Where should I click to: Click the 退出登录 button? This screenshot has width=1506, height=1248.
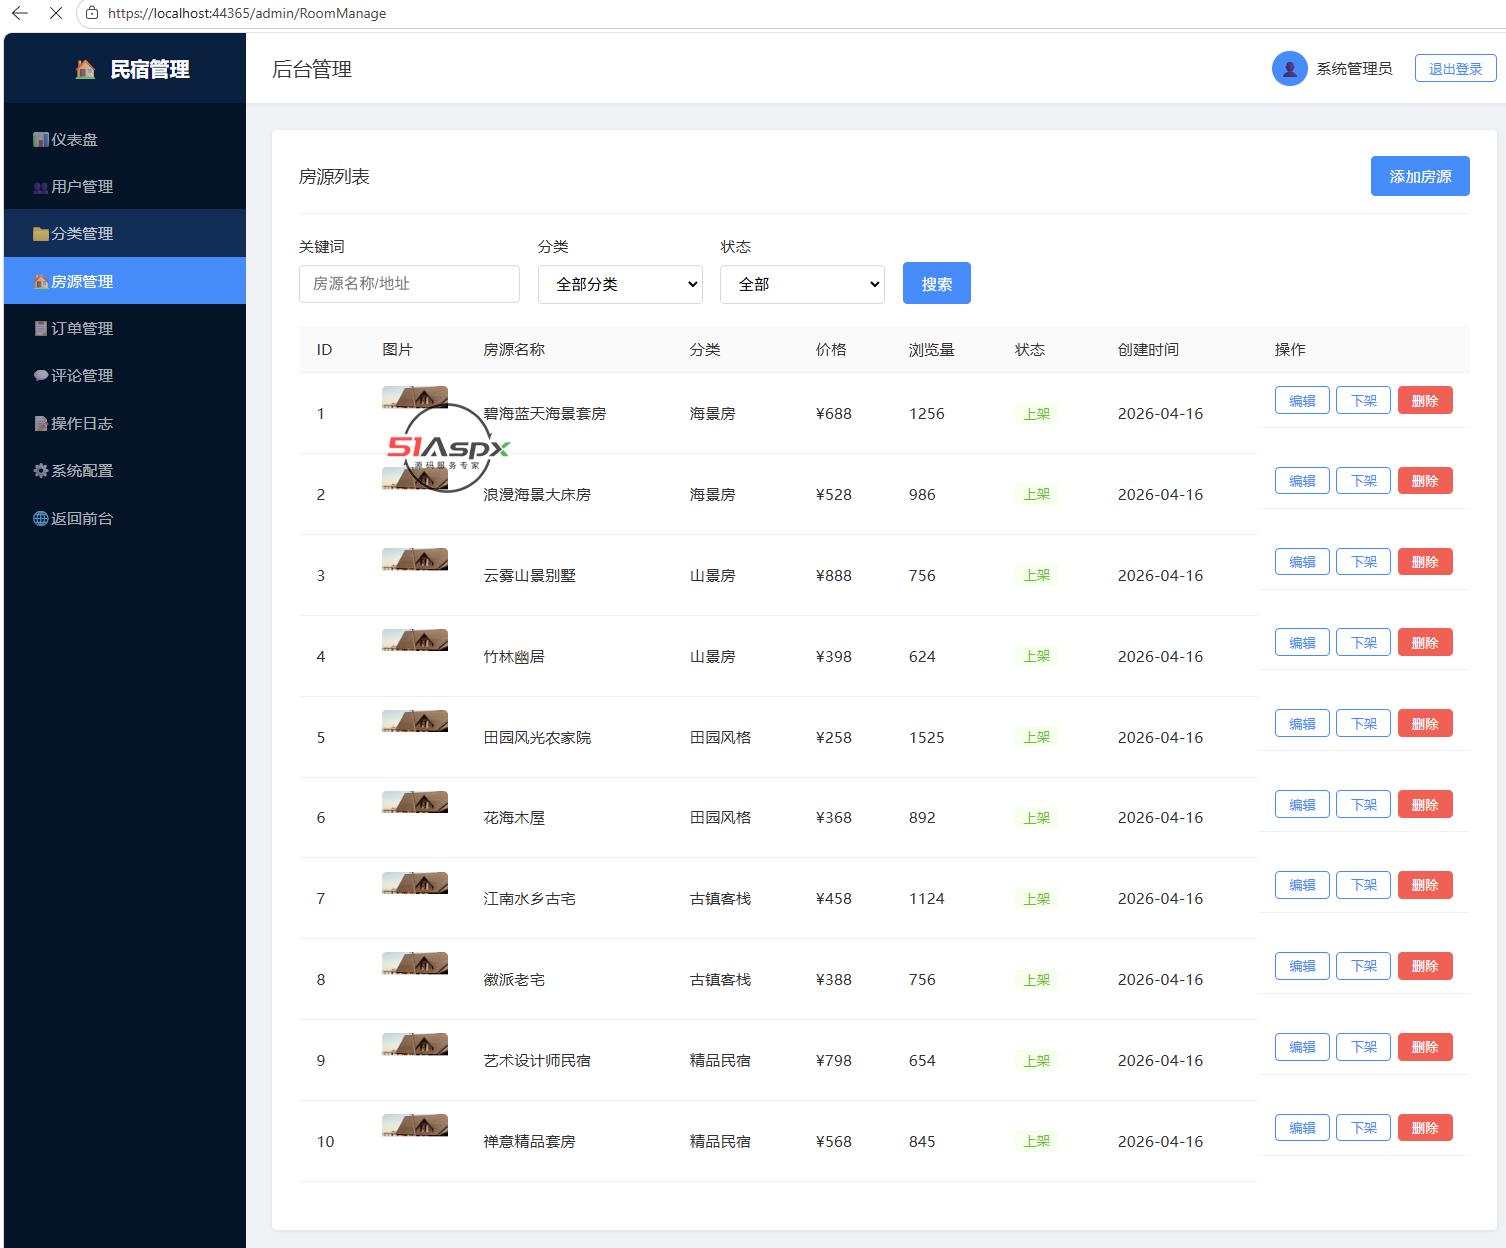(1456, 69)
